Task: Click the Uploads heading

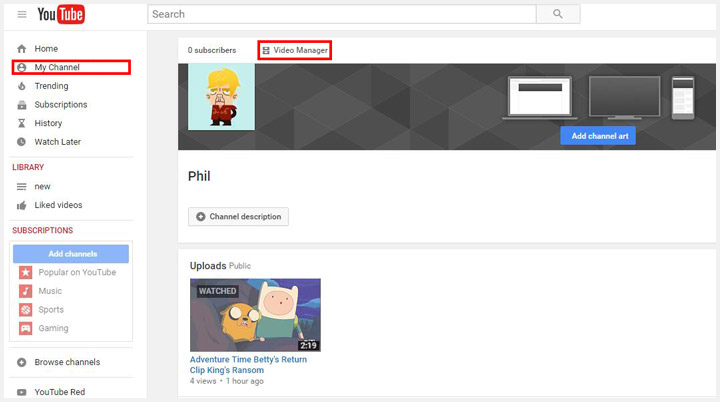Action: [x=208, y=266]
